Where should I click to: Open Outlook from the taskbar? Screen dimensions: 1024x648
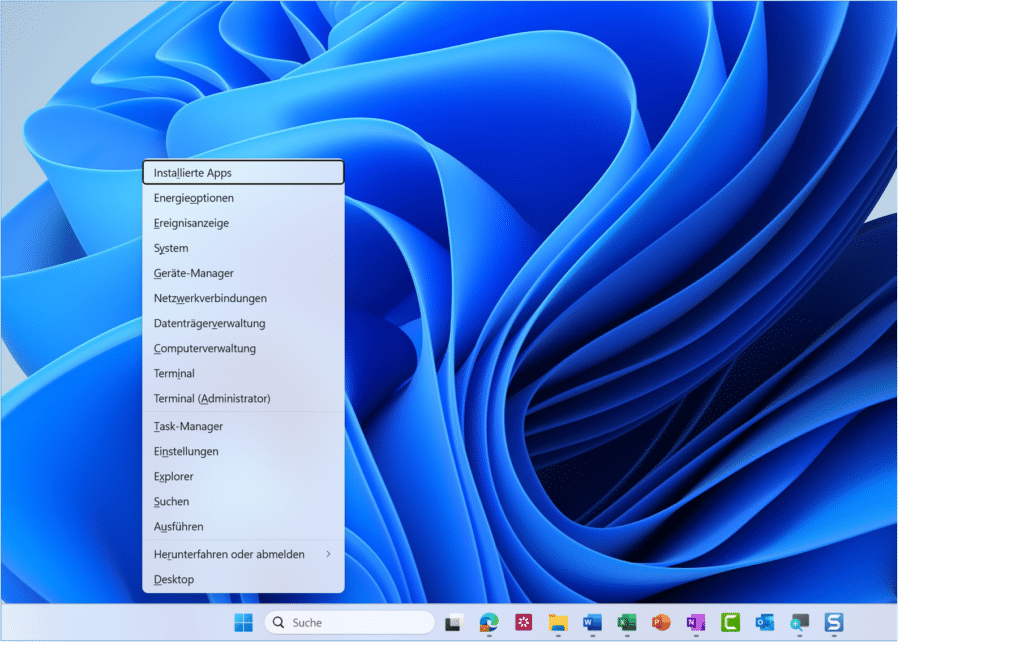[765, 623]
